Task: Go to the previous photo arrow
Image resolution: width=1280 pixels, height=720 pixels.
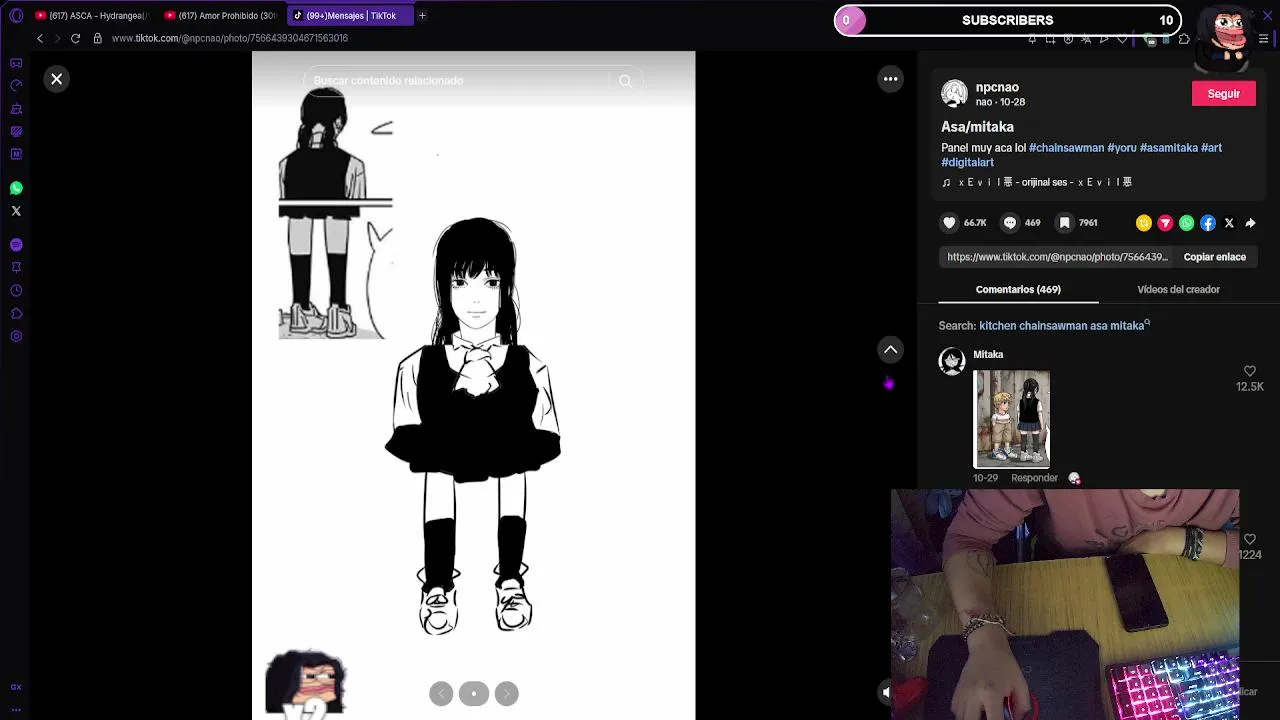Action: pyautogui.click(x=441, y=694)
